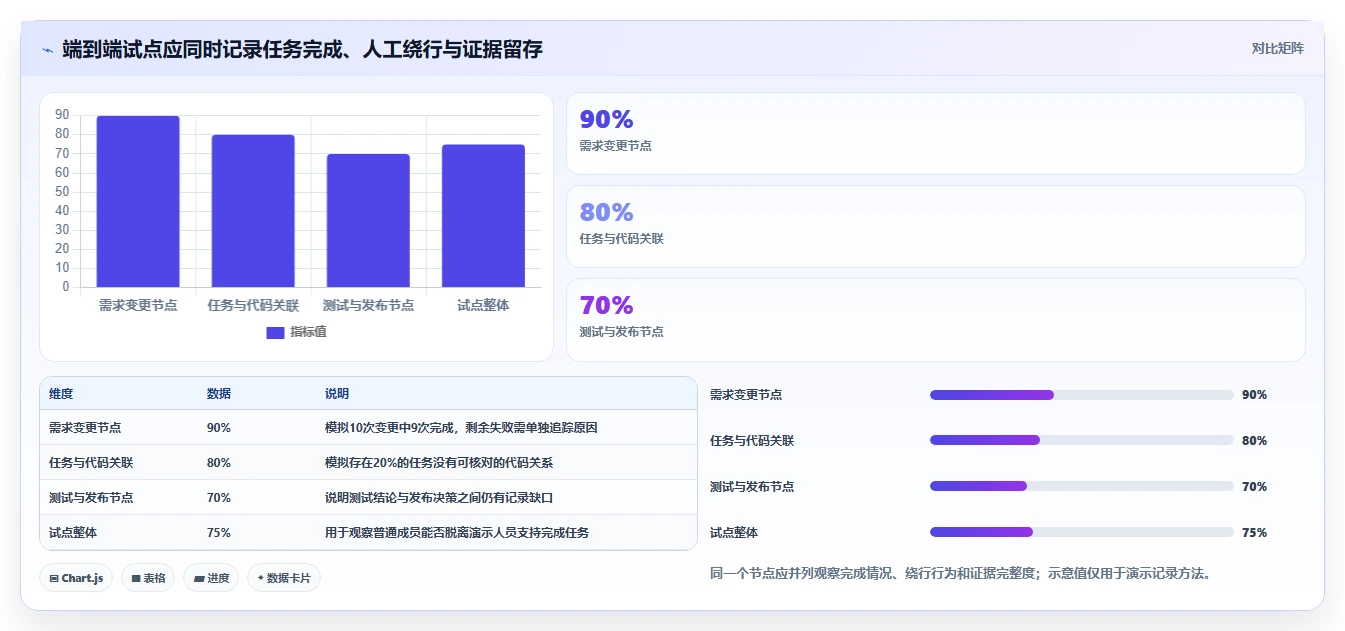This screenshot has width=1345, height=631.
Task: Click the 试点整体 75% progress bar
Action: pyautogui.click(x=1081, y=532)
